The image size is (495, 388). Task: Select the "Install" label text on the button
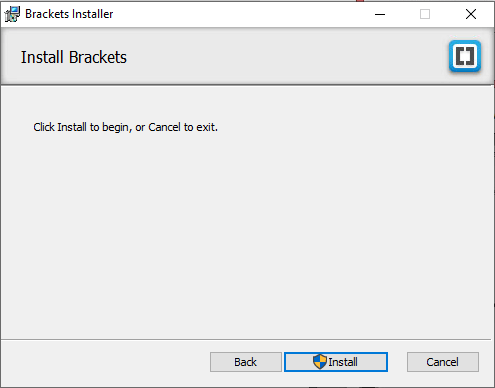click(x=343, y=362)
